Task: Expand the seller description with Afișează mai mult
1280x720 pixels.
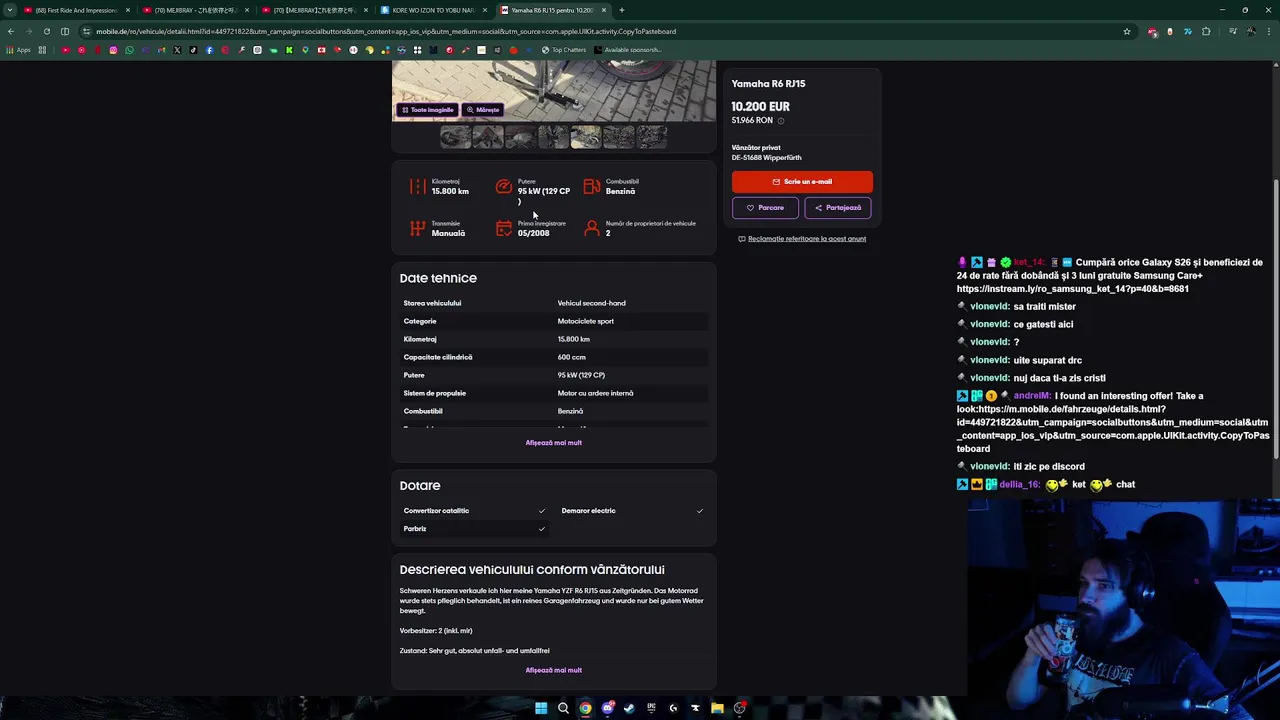Action: tap(554, 670)
